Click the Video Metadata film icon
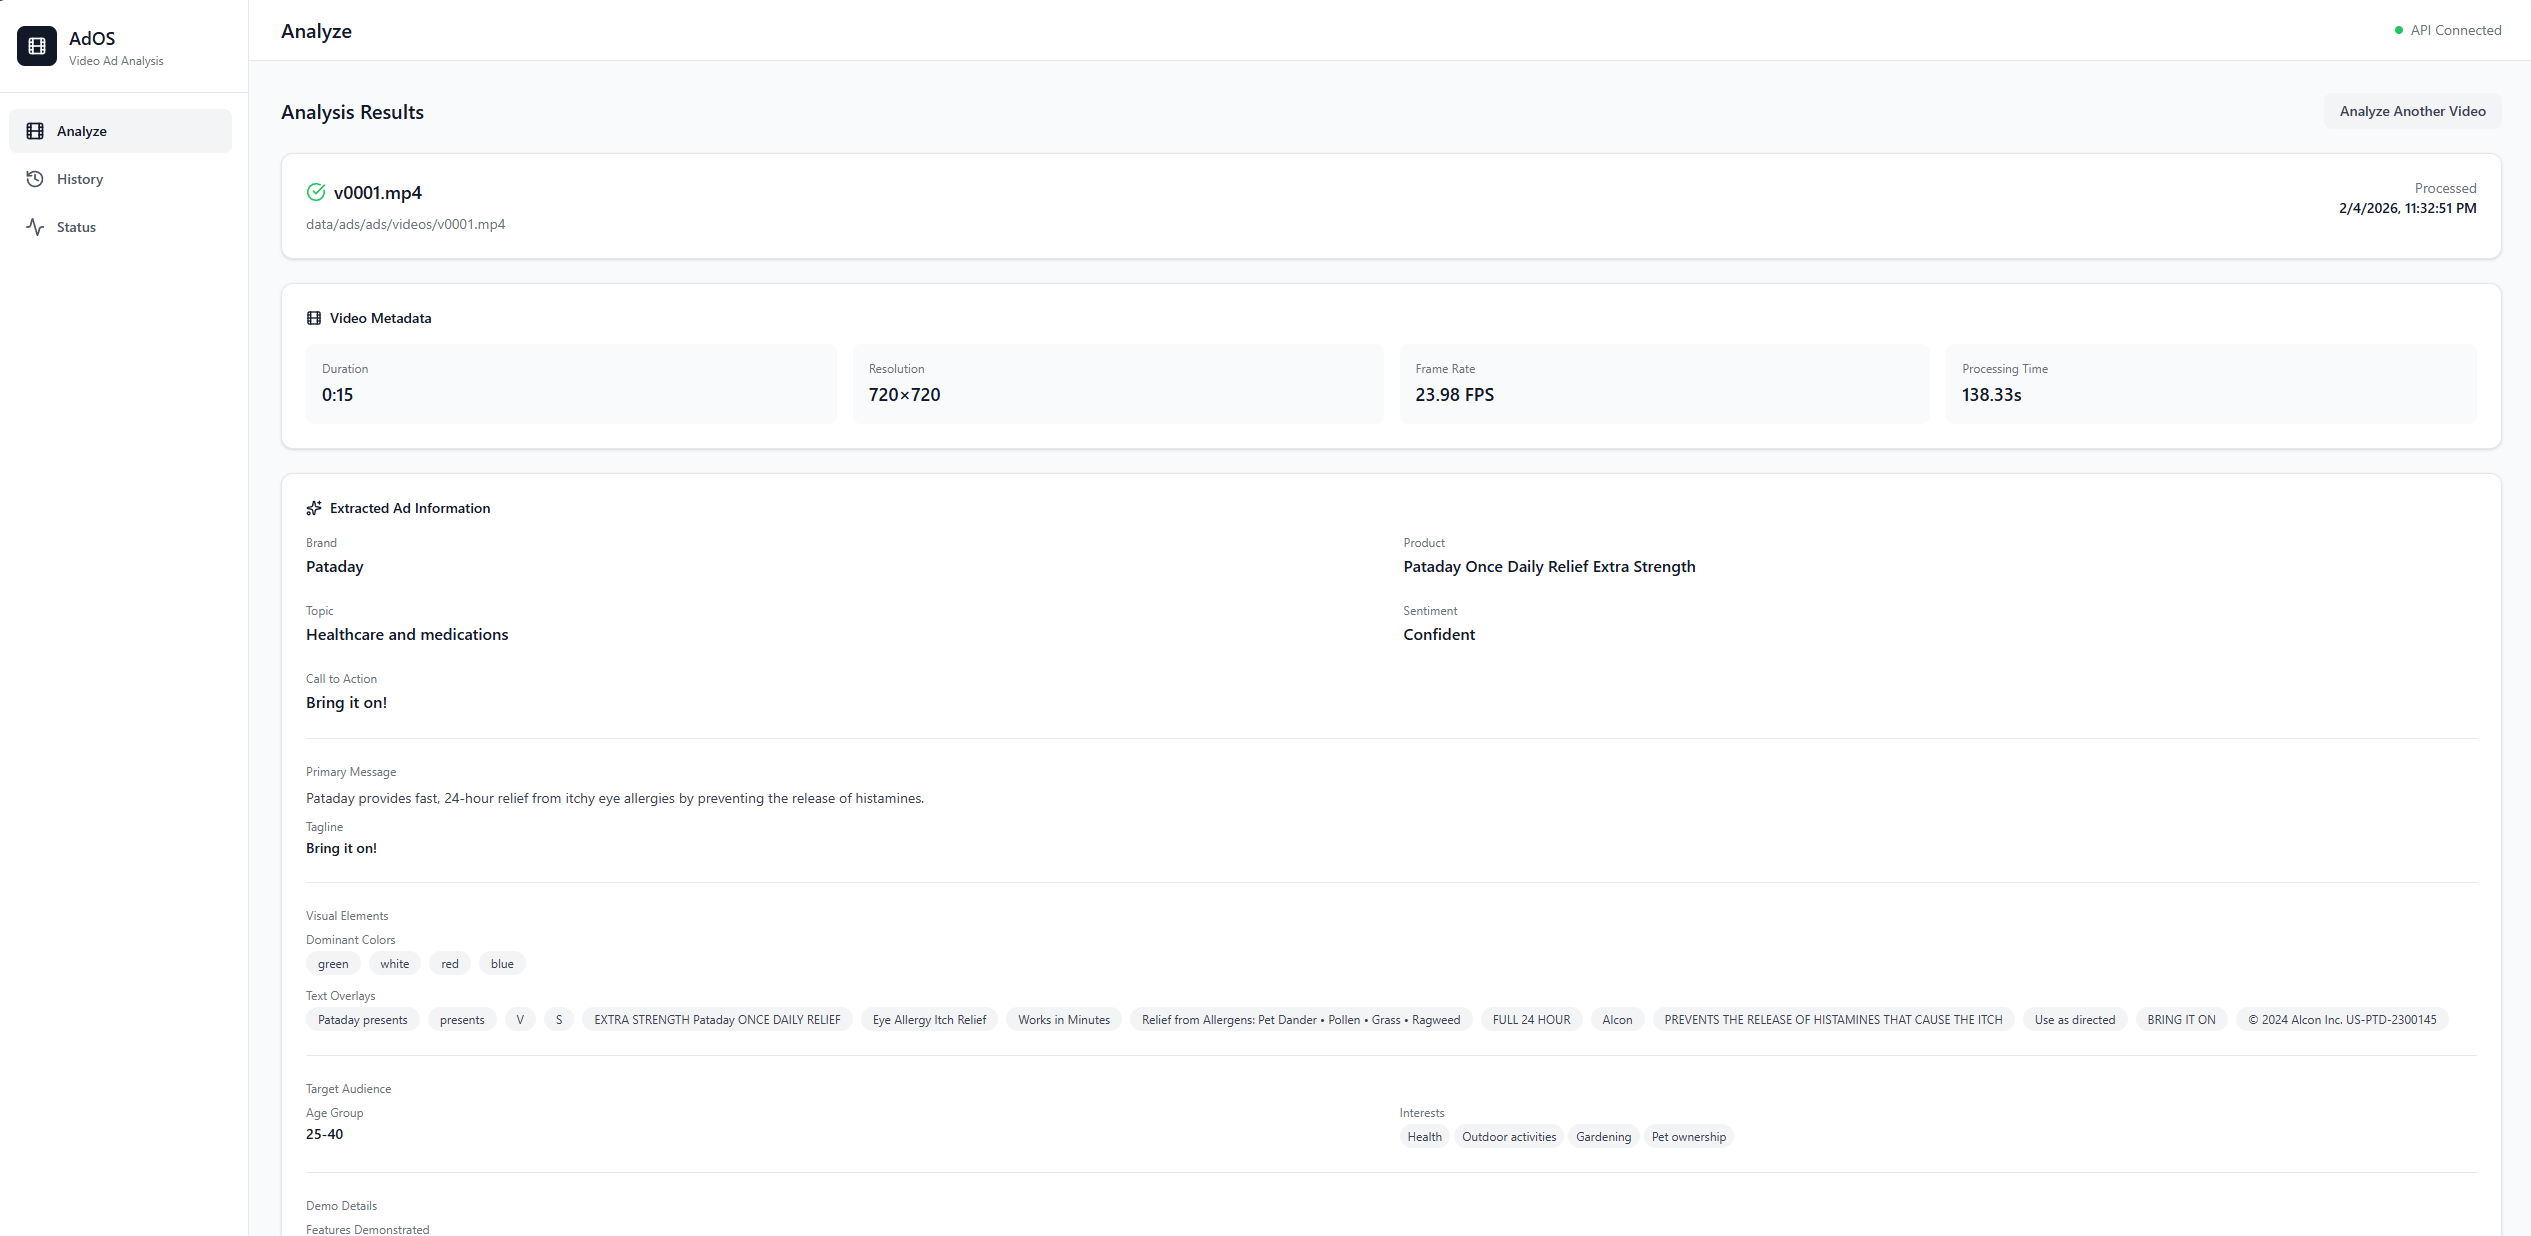The width and height of the screenshot is (2531, 1236). 314,318
